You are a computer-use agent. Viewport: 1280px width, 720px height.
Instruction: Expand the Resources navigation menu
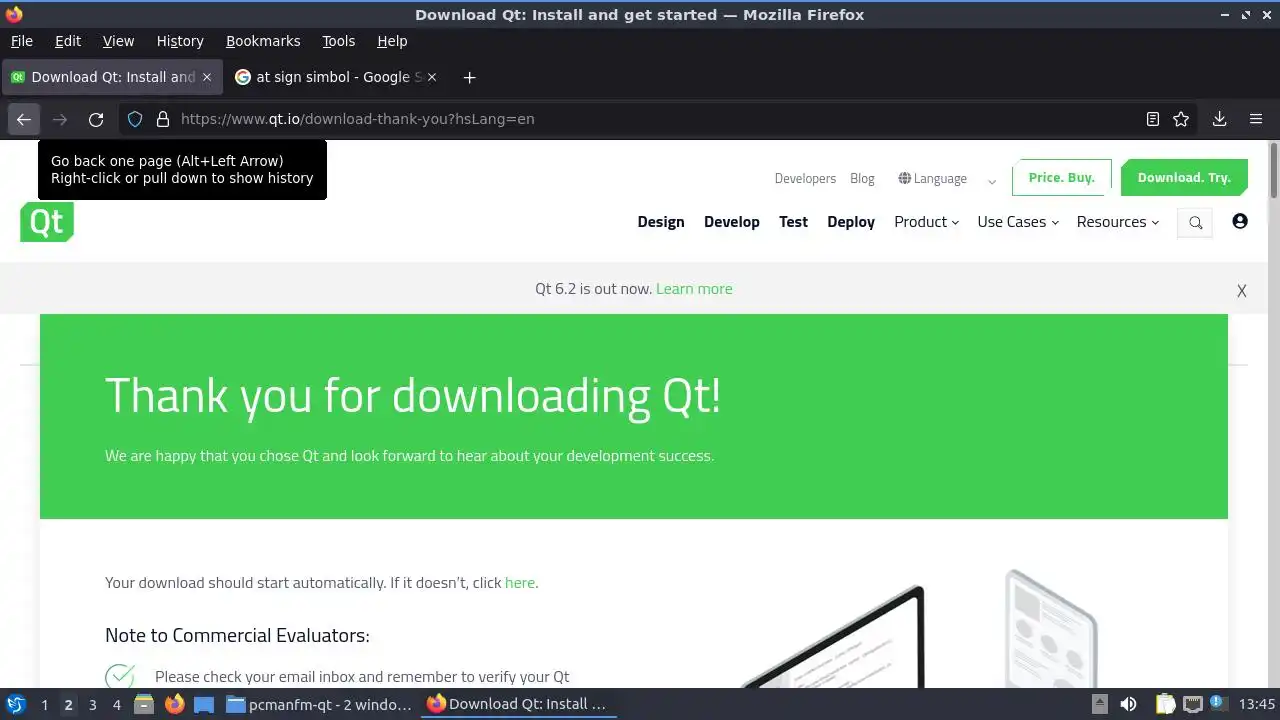pyautogui.click(x=1118, y=222)
